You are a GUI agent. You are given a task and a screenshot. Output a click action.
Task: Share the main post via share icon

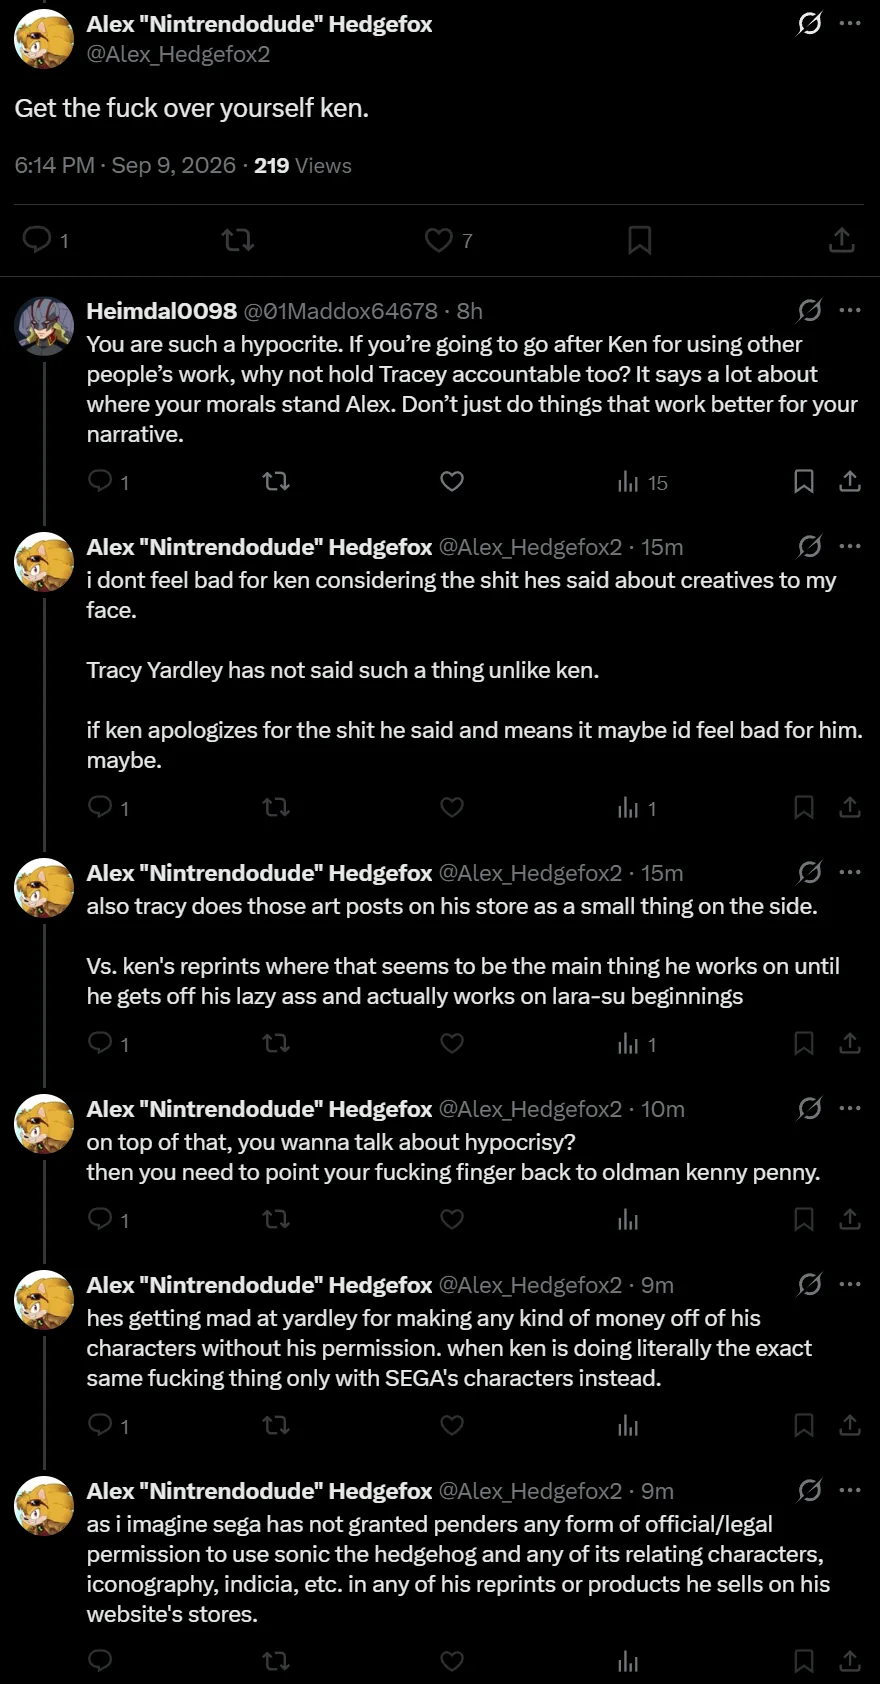(x=842, y=240)
